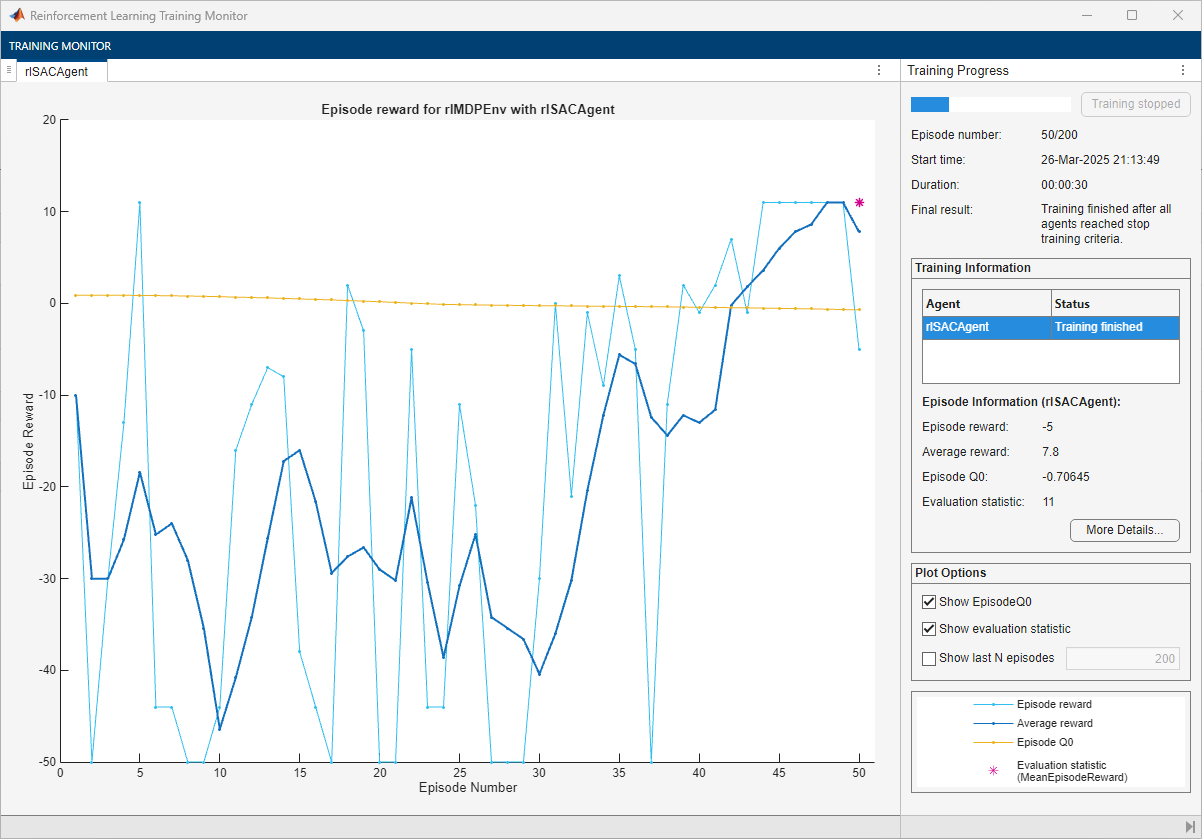
Task: Uncheck Show EpisodeQ0 checkbox
Action: click(929, 602)
